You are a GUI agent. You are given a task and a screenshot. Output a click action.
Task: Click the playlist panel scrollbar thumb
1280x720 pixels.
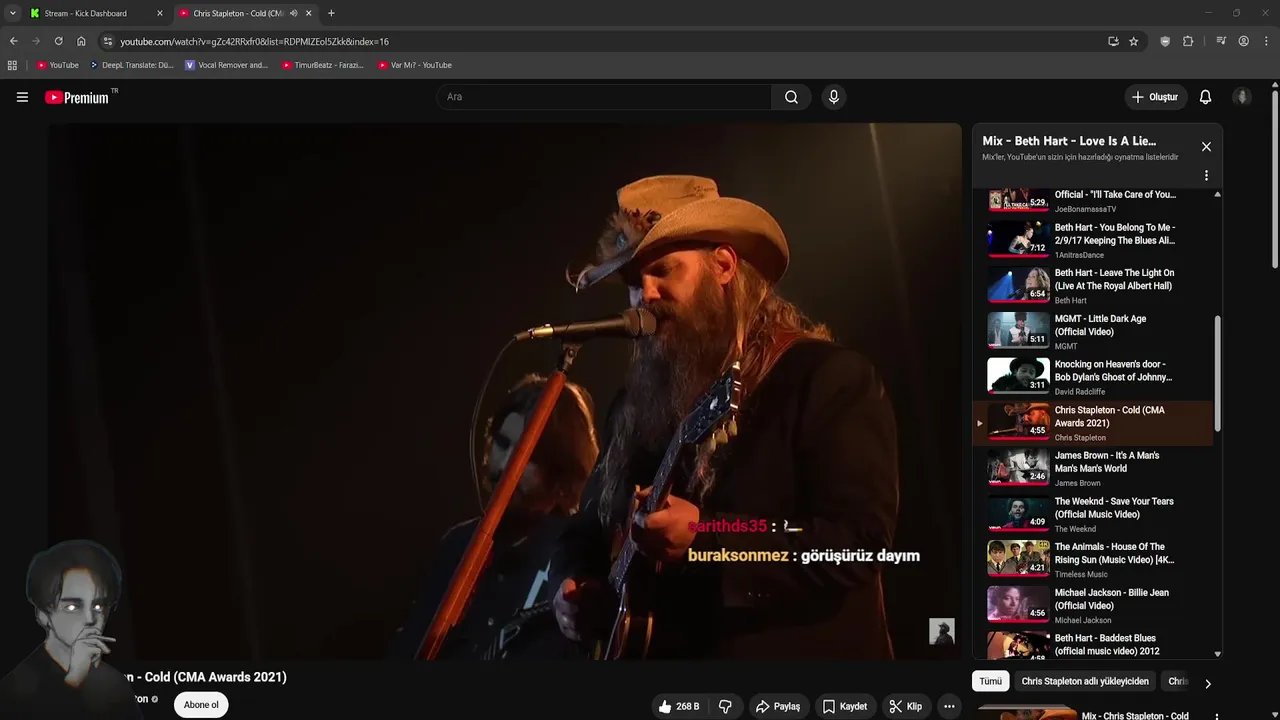pos(1217,374)
